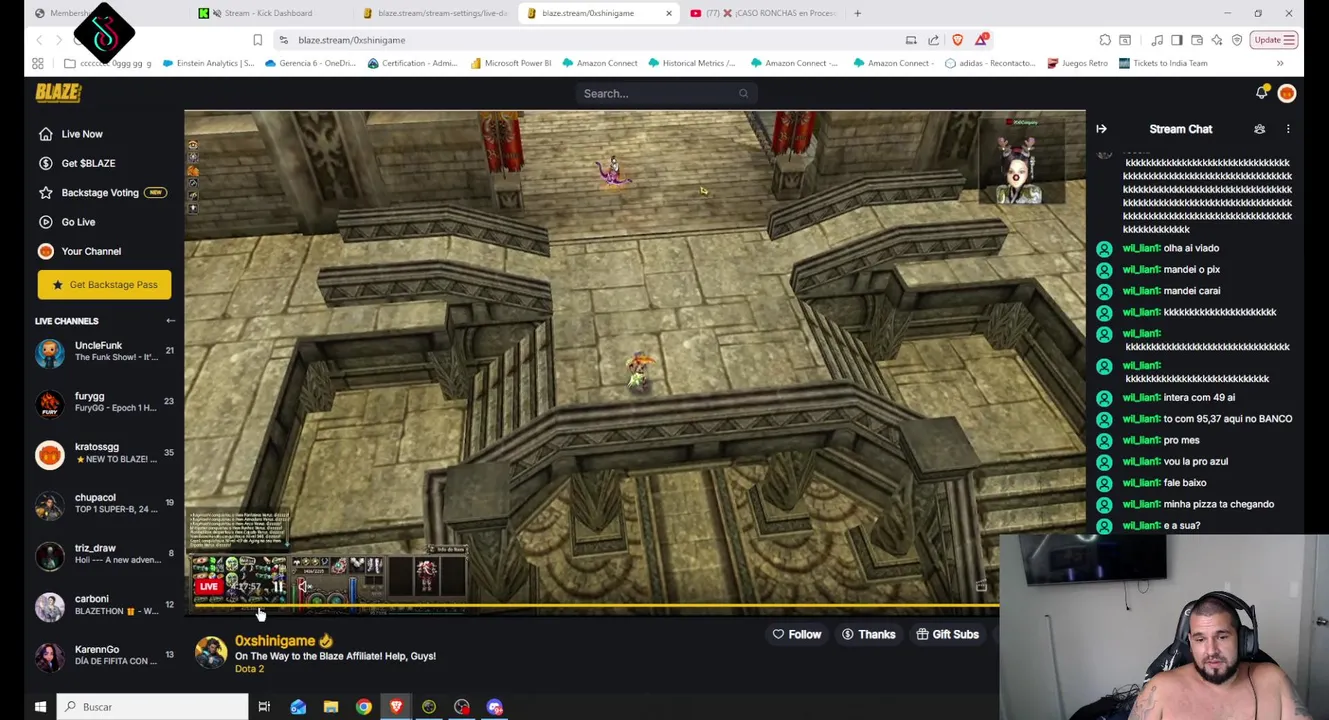Click the address bar URL

(351, 40)
